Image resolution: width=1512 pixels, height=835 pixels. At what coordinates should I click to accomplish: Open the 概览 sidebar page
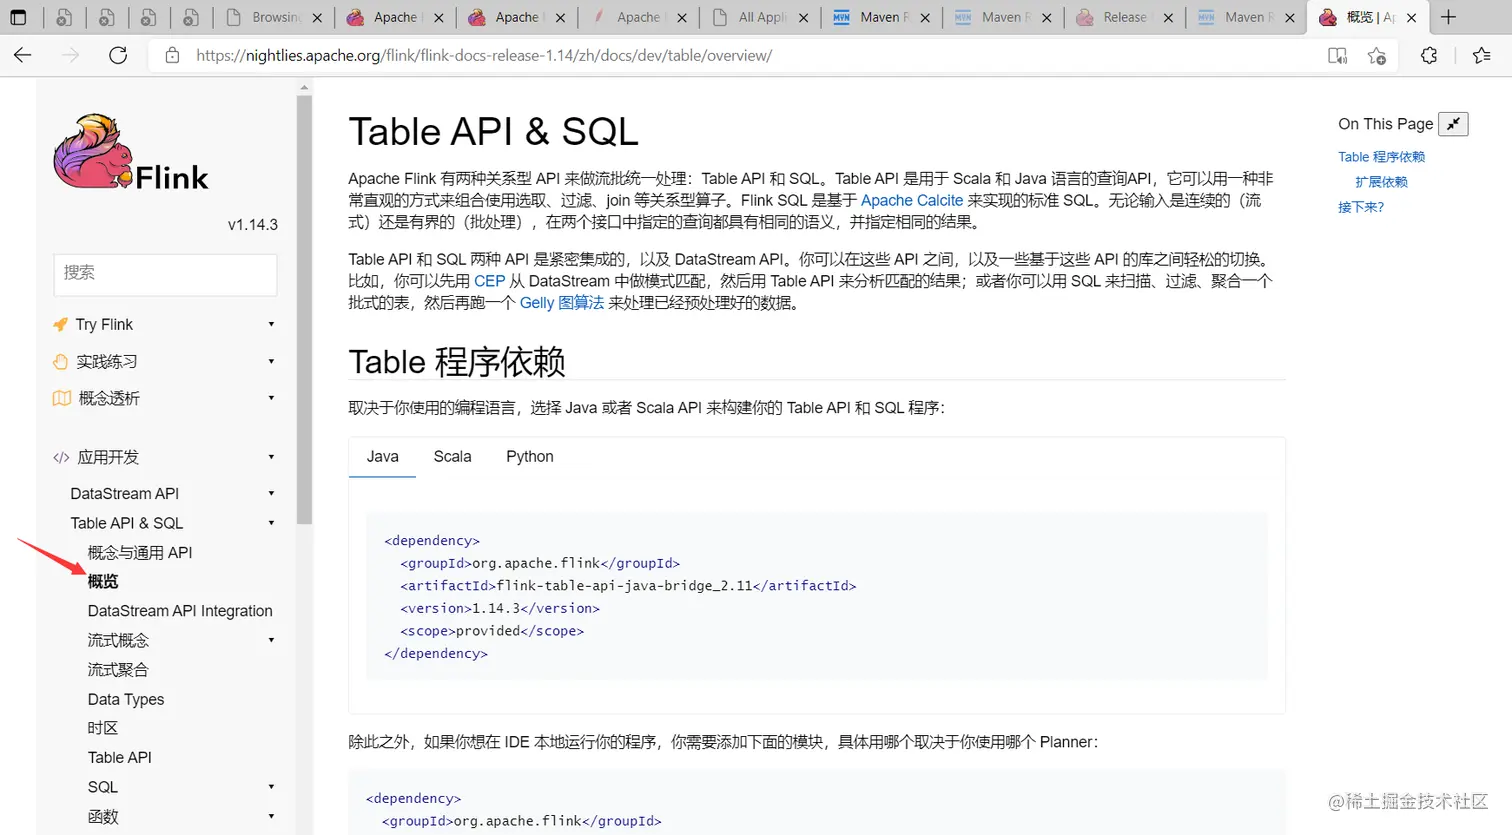[103, 581]
